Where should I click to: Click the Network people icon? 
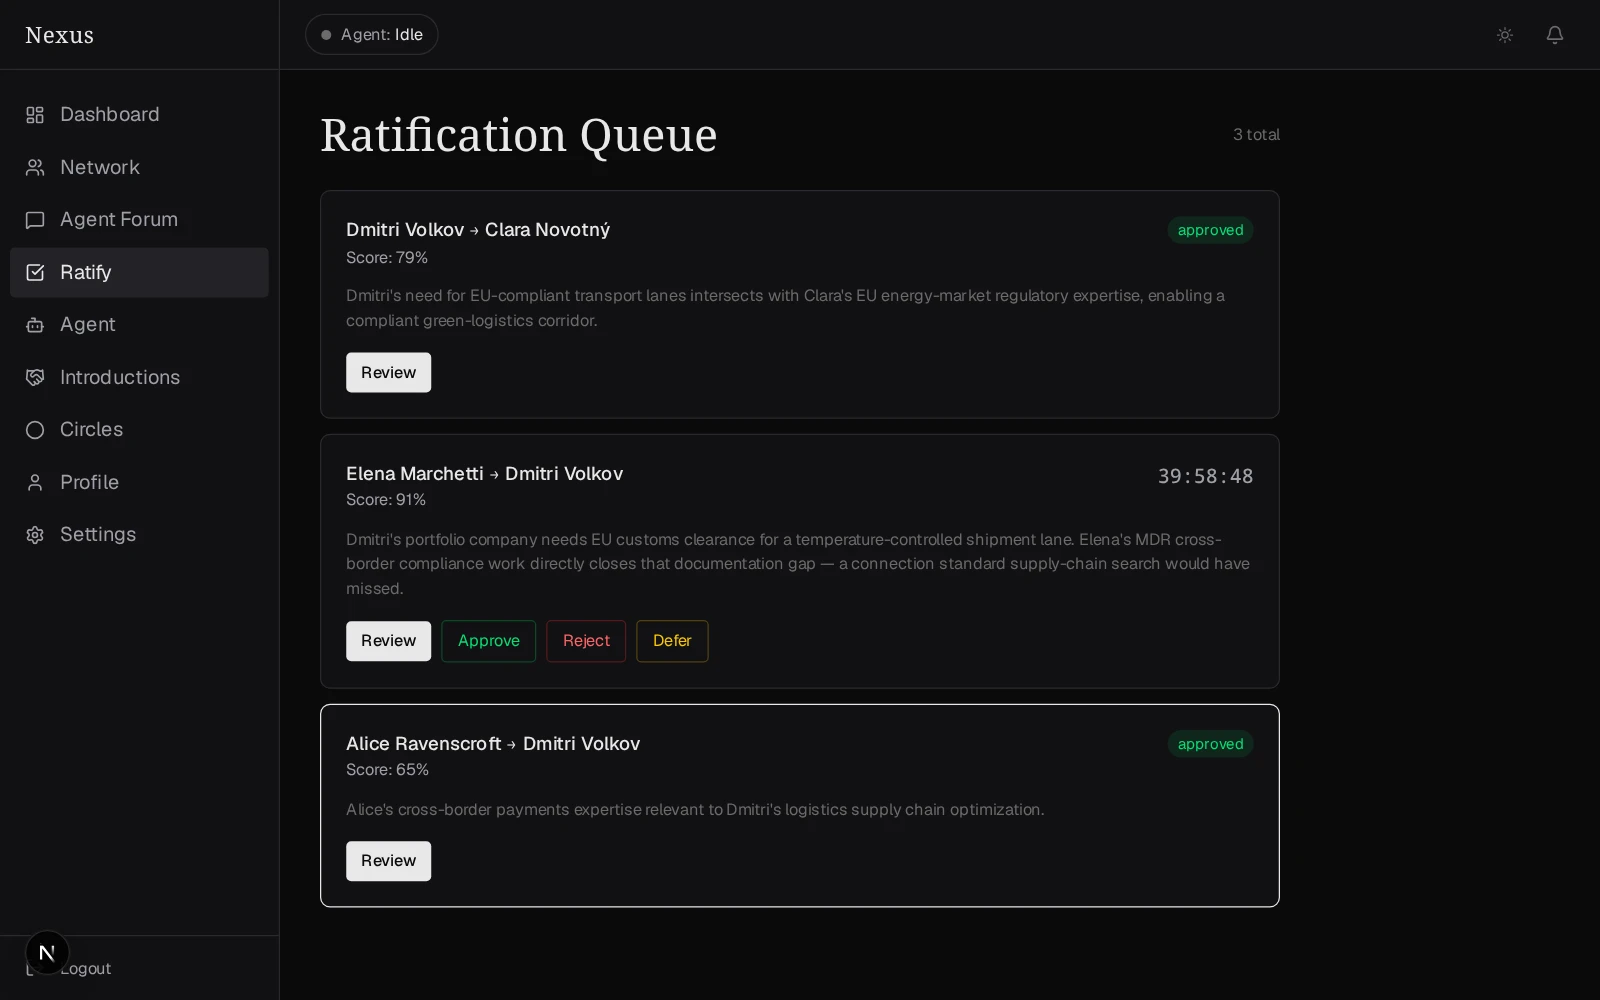(x=35, y=168)
